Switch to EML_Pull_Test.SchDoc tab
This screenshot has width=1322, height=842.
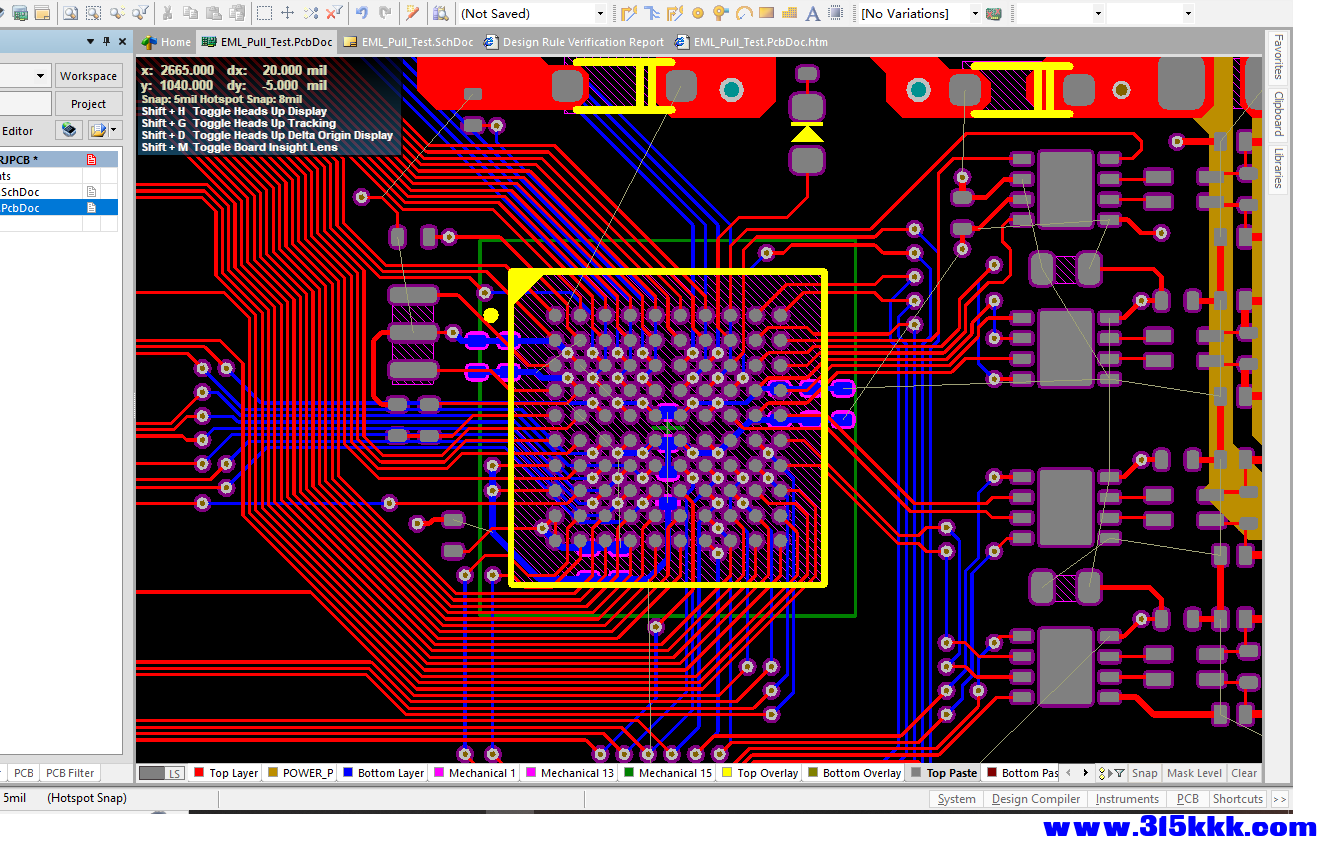[408, 42]
